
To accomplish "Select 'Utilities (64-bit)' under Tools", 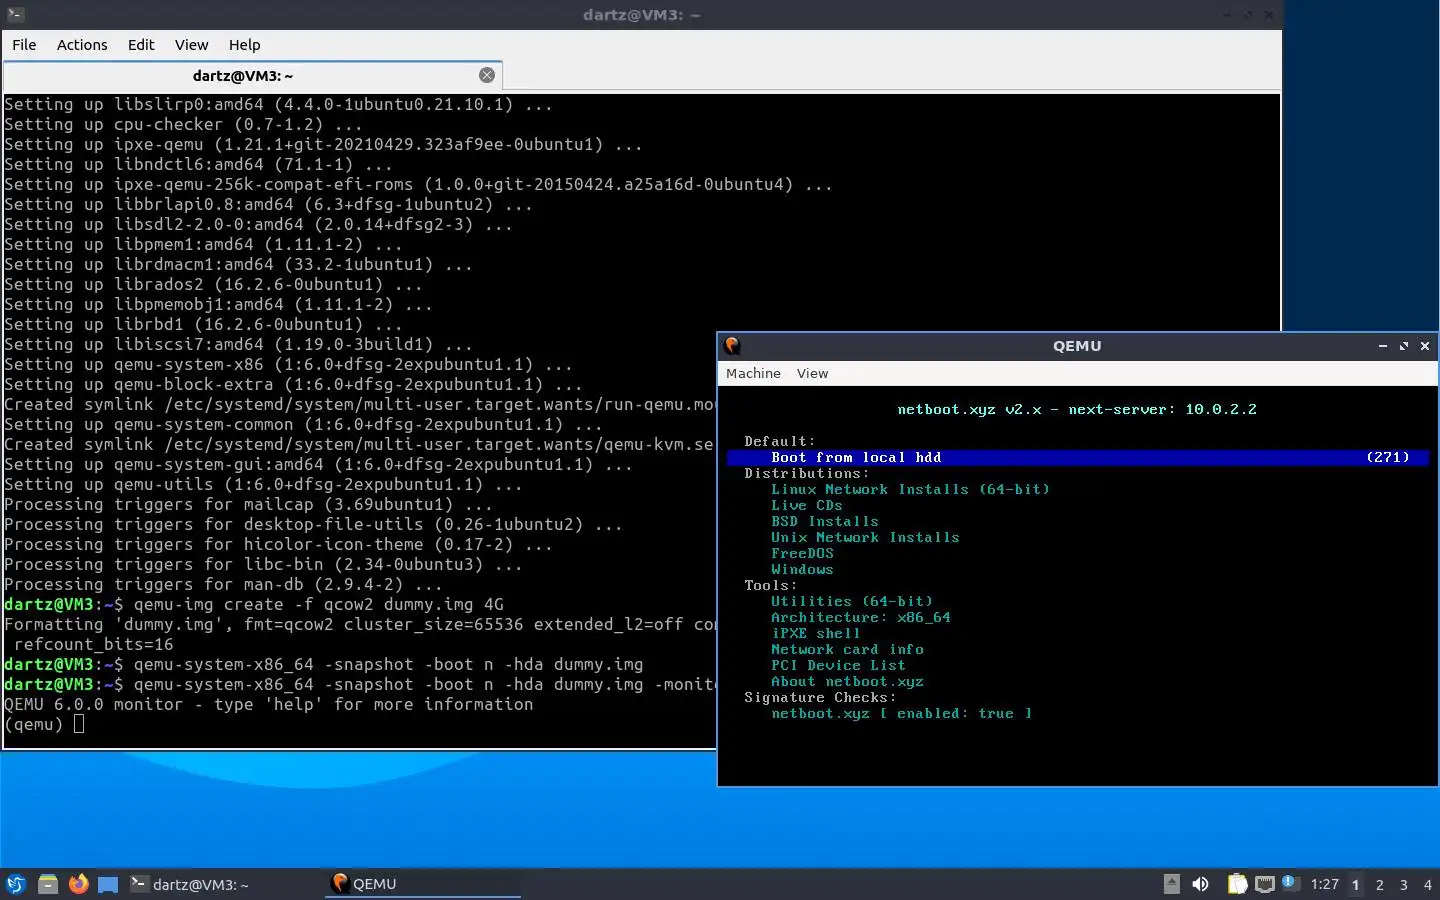I will [851, 601].
